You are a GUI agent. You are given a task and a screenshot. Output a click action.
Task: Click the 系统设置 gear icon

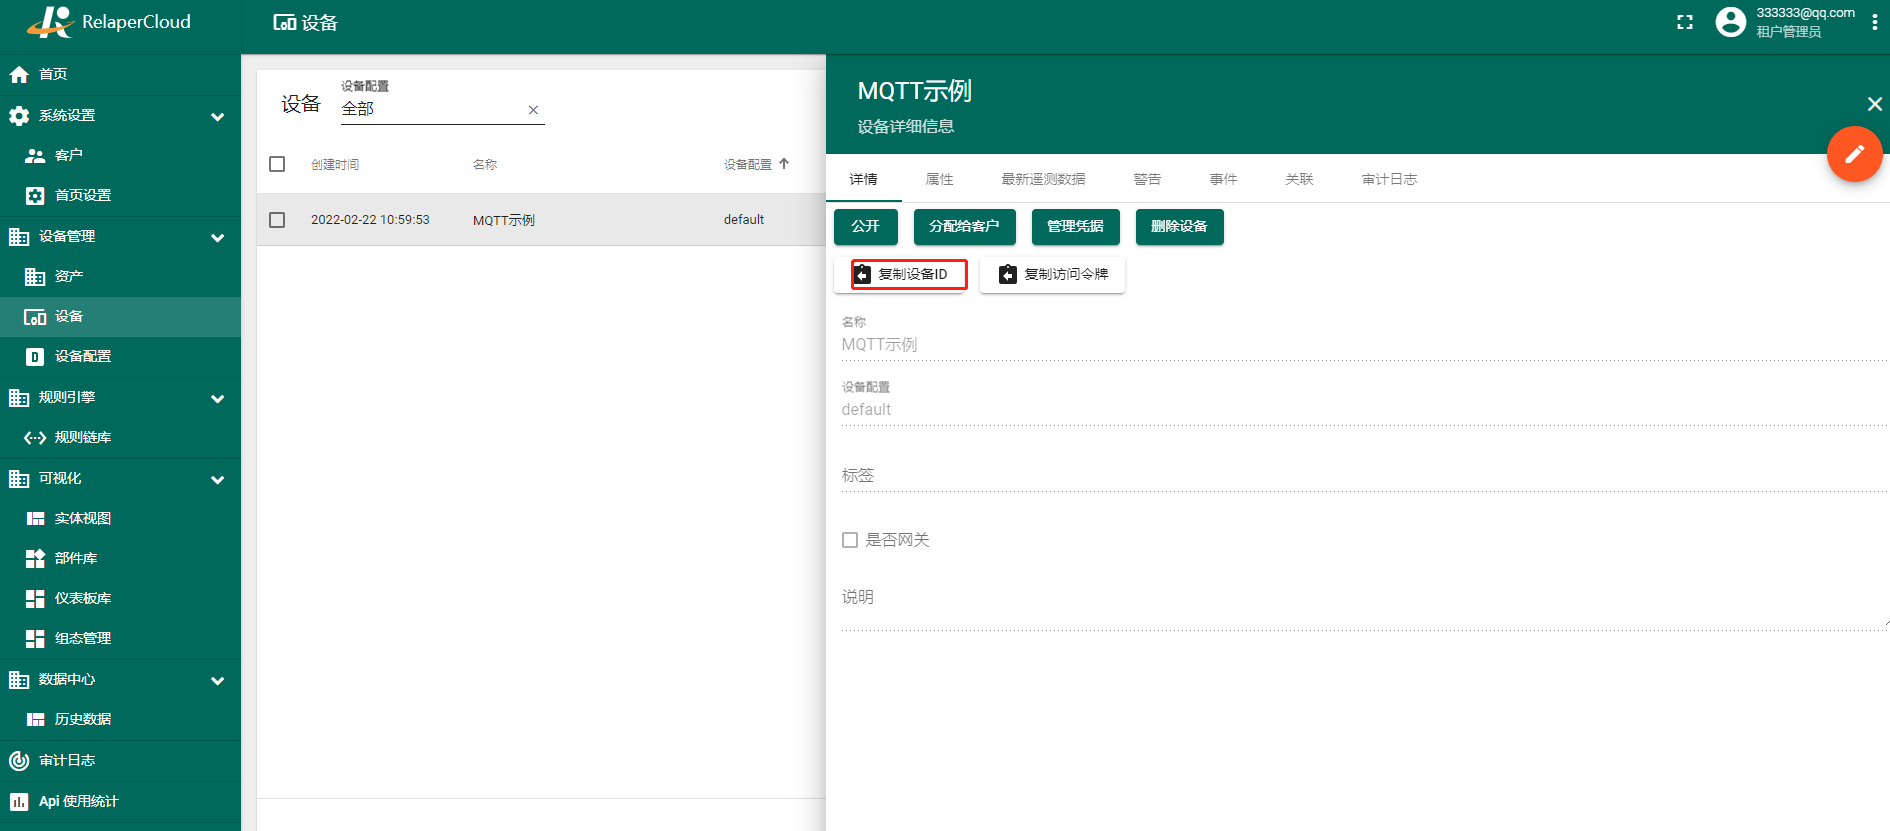19,115
